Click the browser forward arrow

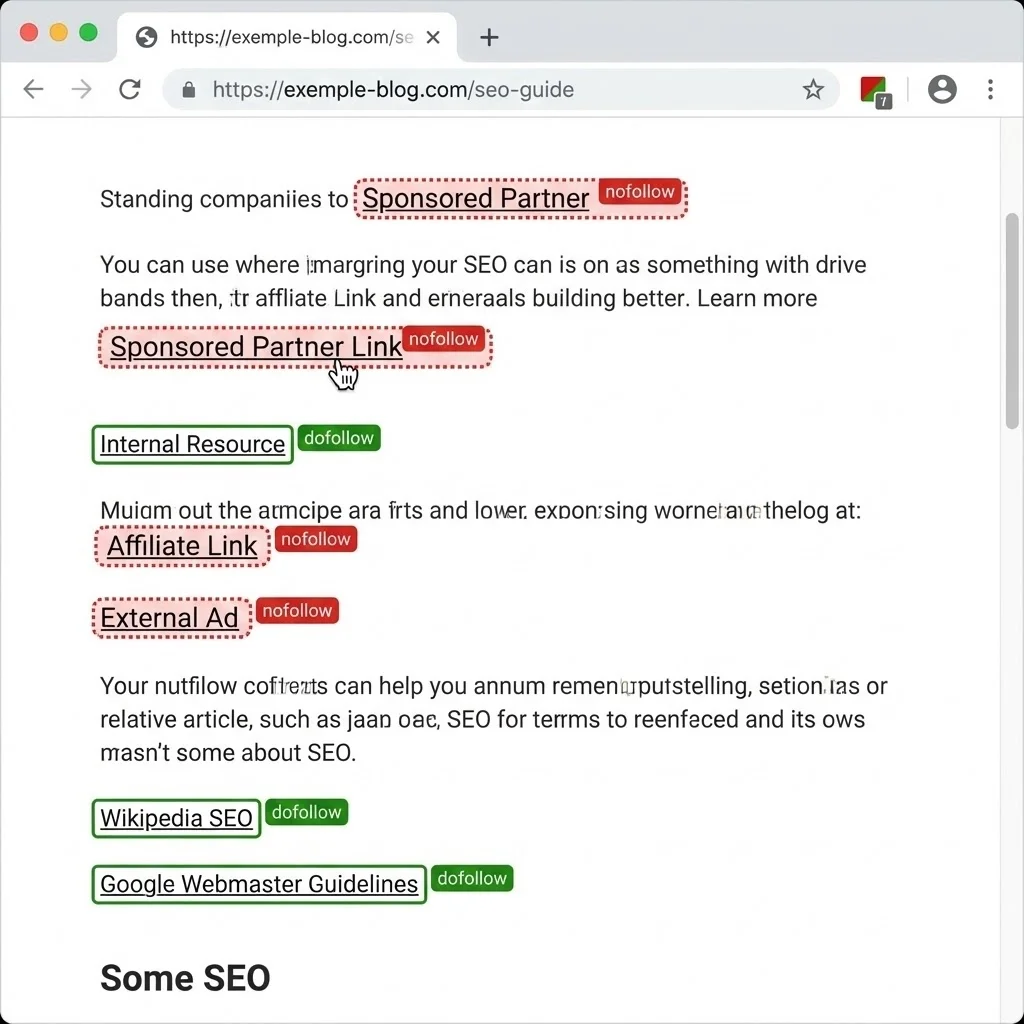click(x=81, y=89)
